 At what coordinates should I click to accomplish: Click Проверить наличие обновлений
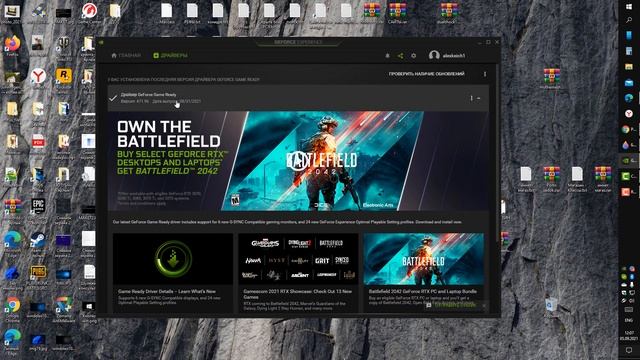tap(427, 74)
